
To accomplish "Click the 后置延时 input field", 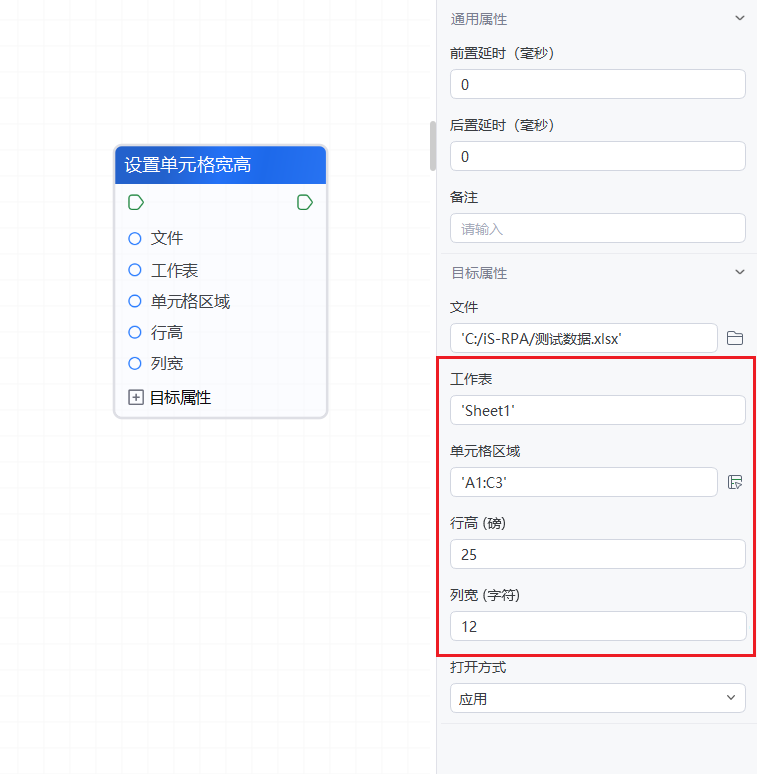I will point(597,156).
